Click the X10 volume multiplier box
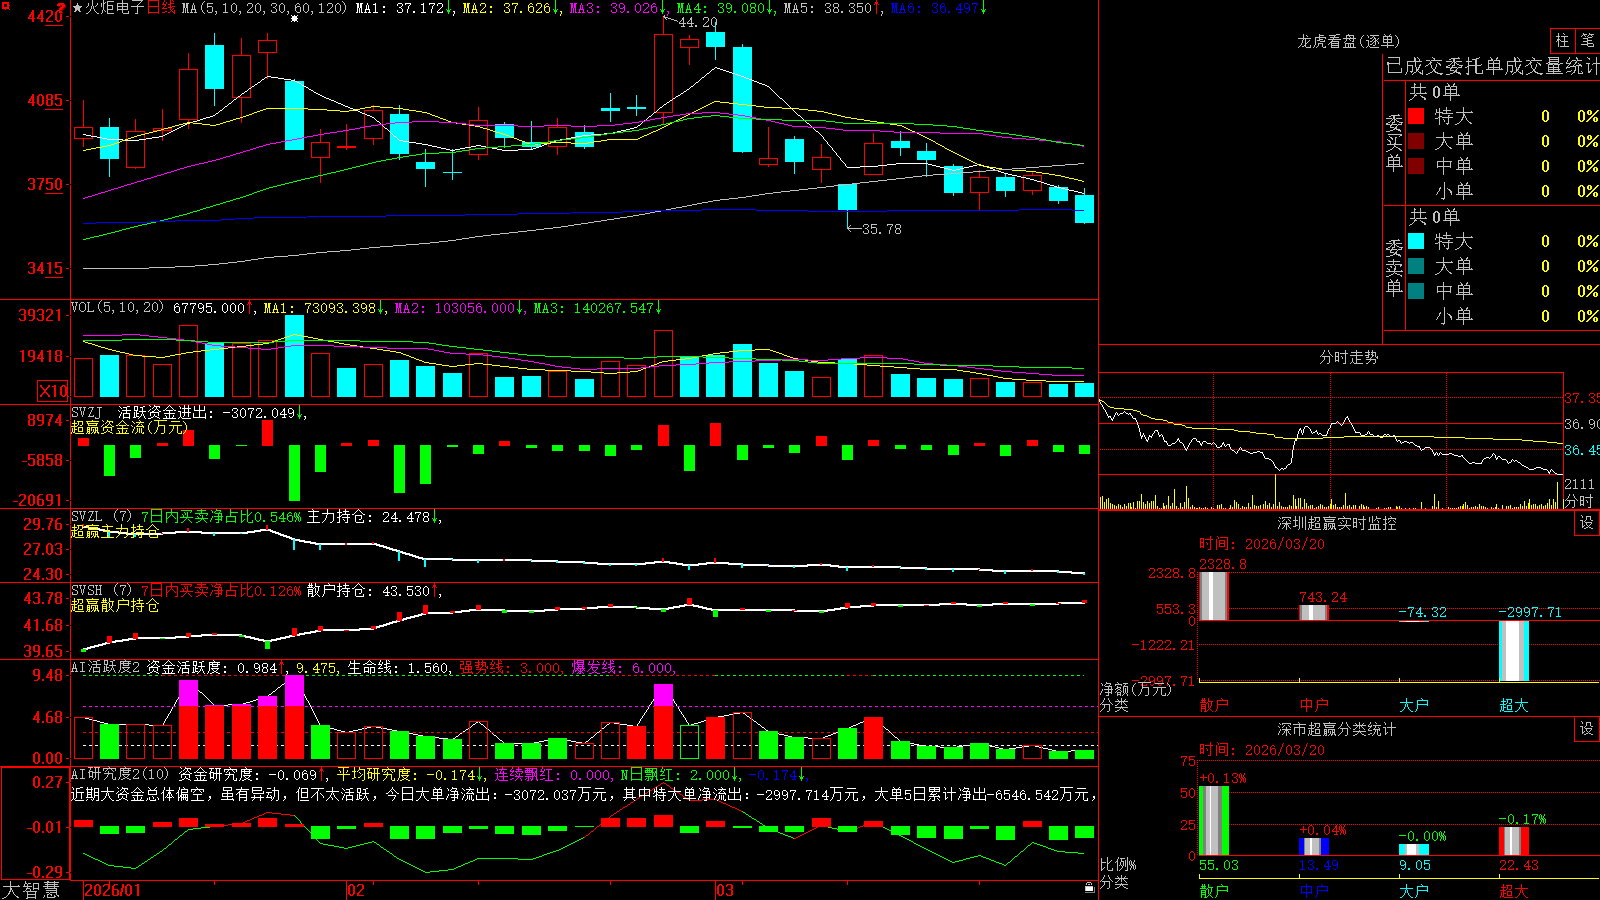Image resolution: width=1600 pixels, height=900 pixels. coord(53,391)
